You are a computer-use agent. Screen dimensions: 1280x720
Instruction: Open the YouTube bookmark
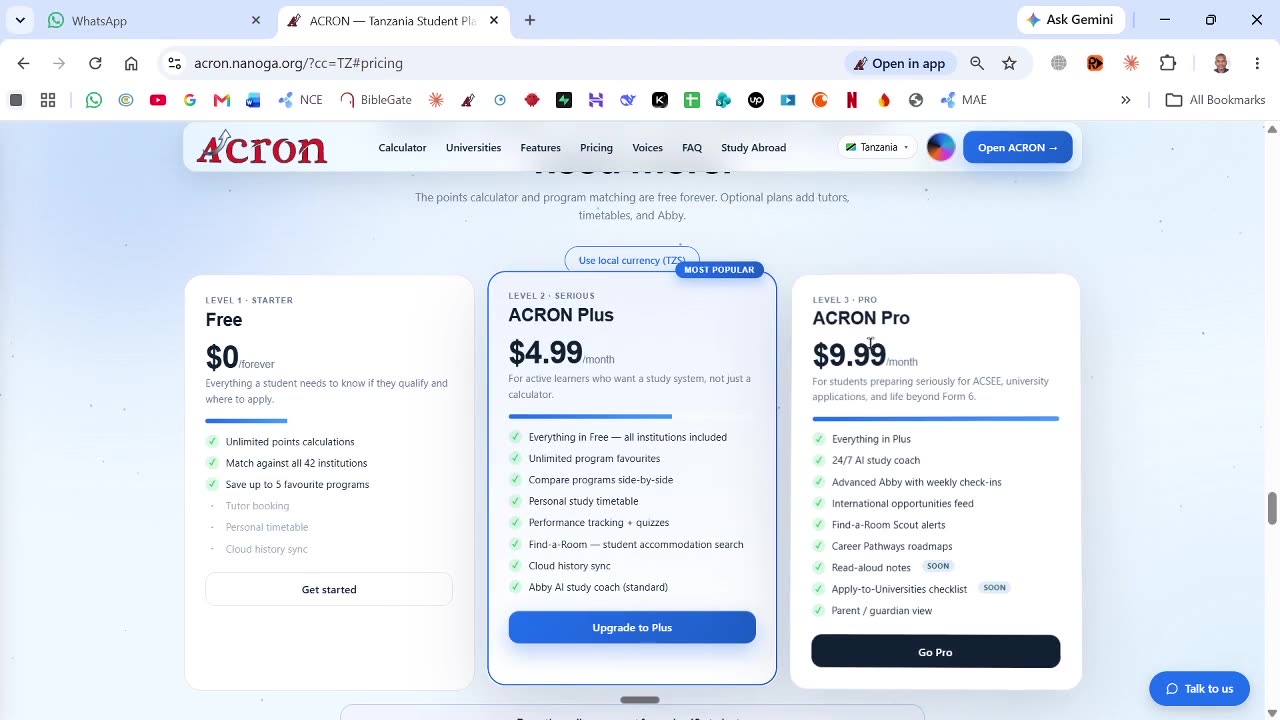(158, 100)
